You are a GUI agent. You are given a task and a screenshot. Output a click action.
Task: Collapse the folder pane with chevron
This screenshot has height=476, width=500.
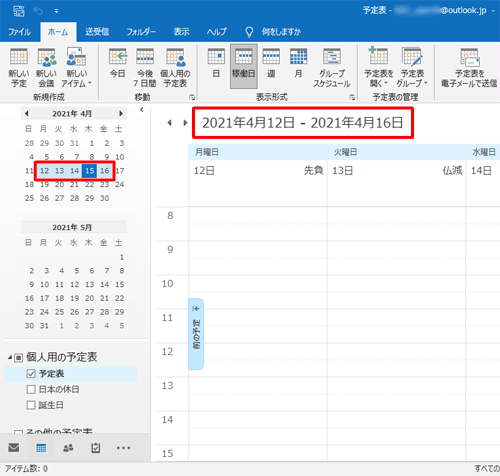tap(142, 110)
